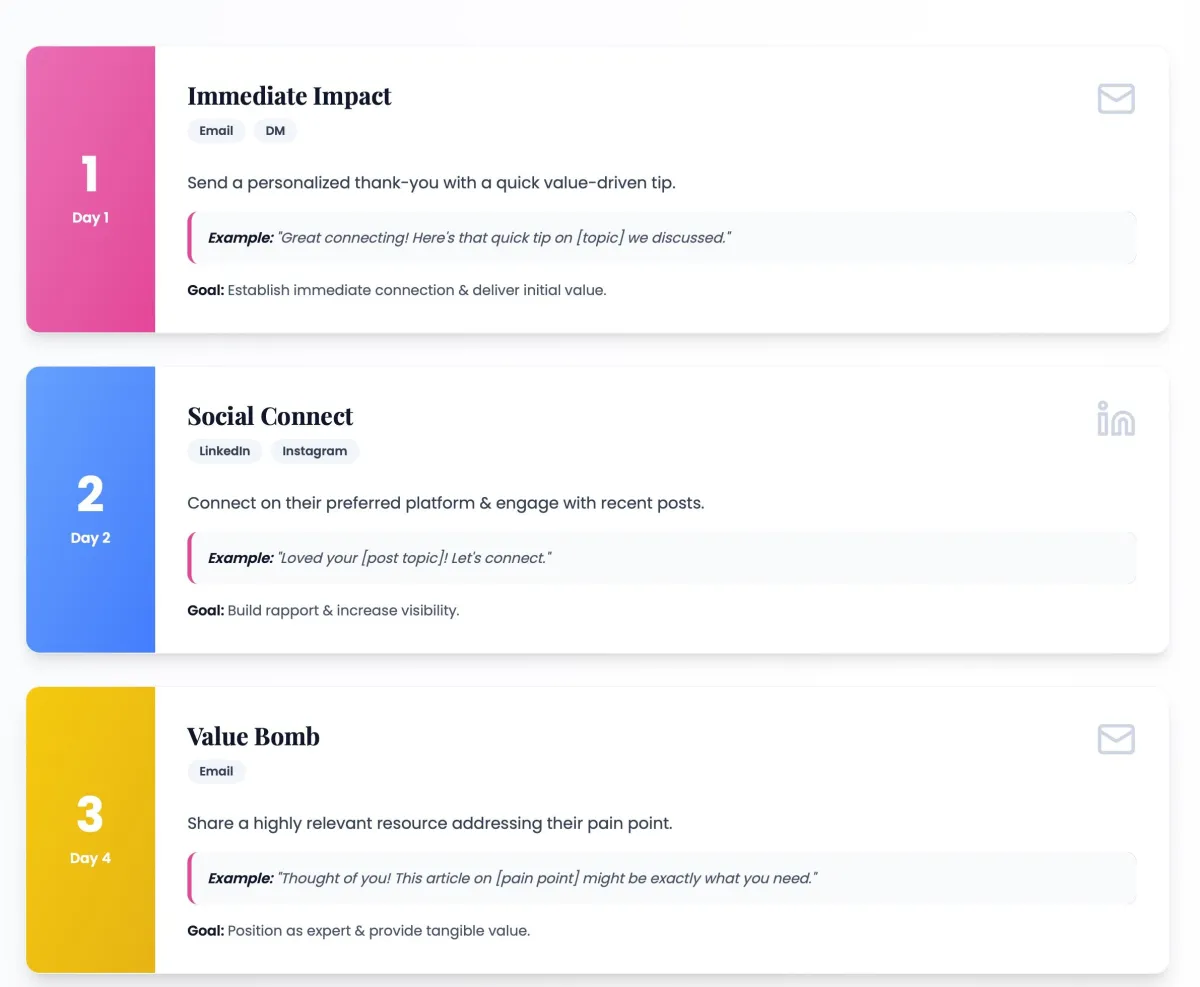Click the 'Great connecting!' example quote box

coord(662,238)
